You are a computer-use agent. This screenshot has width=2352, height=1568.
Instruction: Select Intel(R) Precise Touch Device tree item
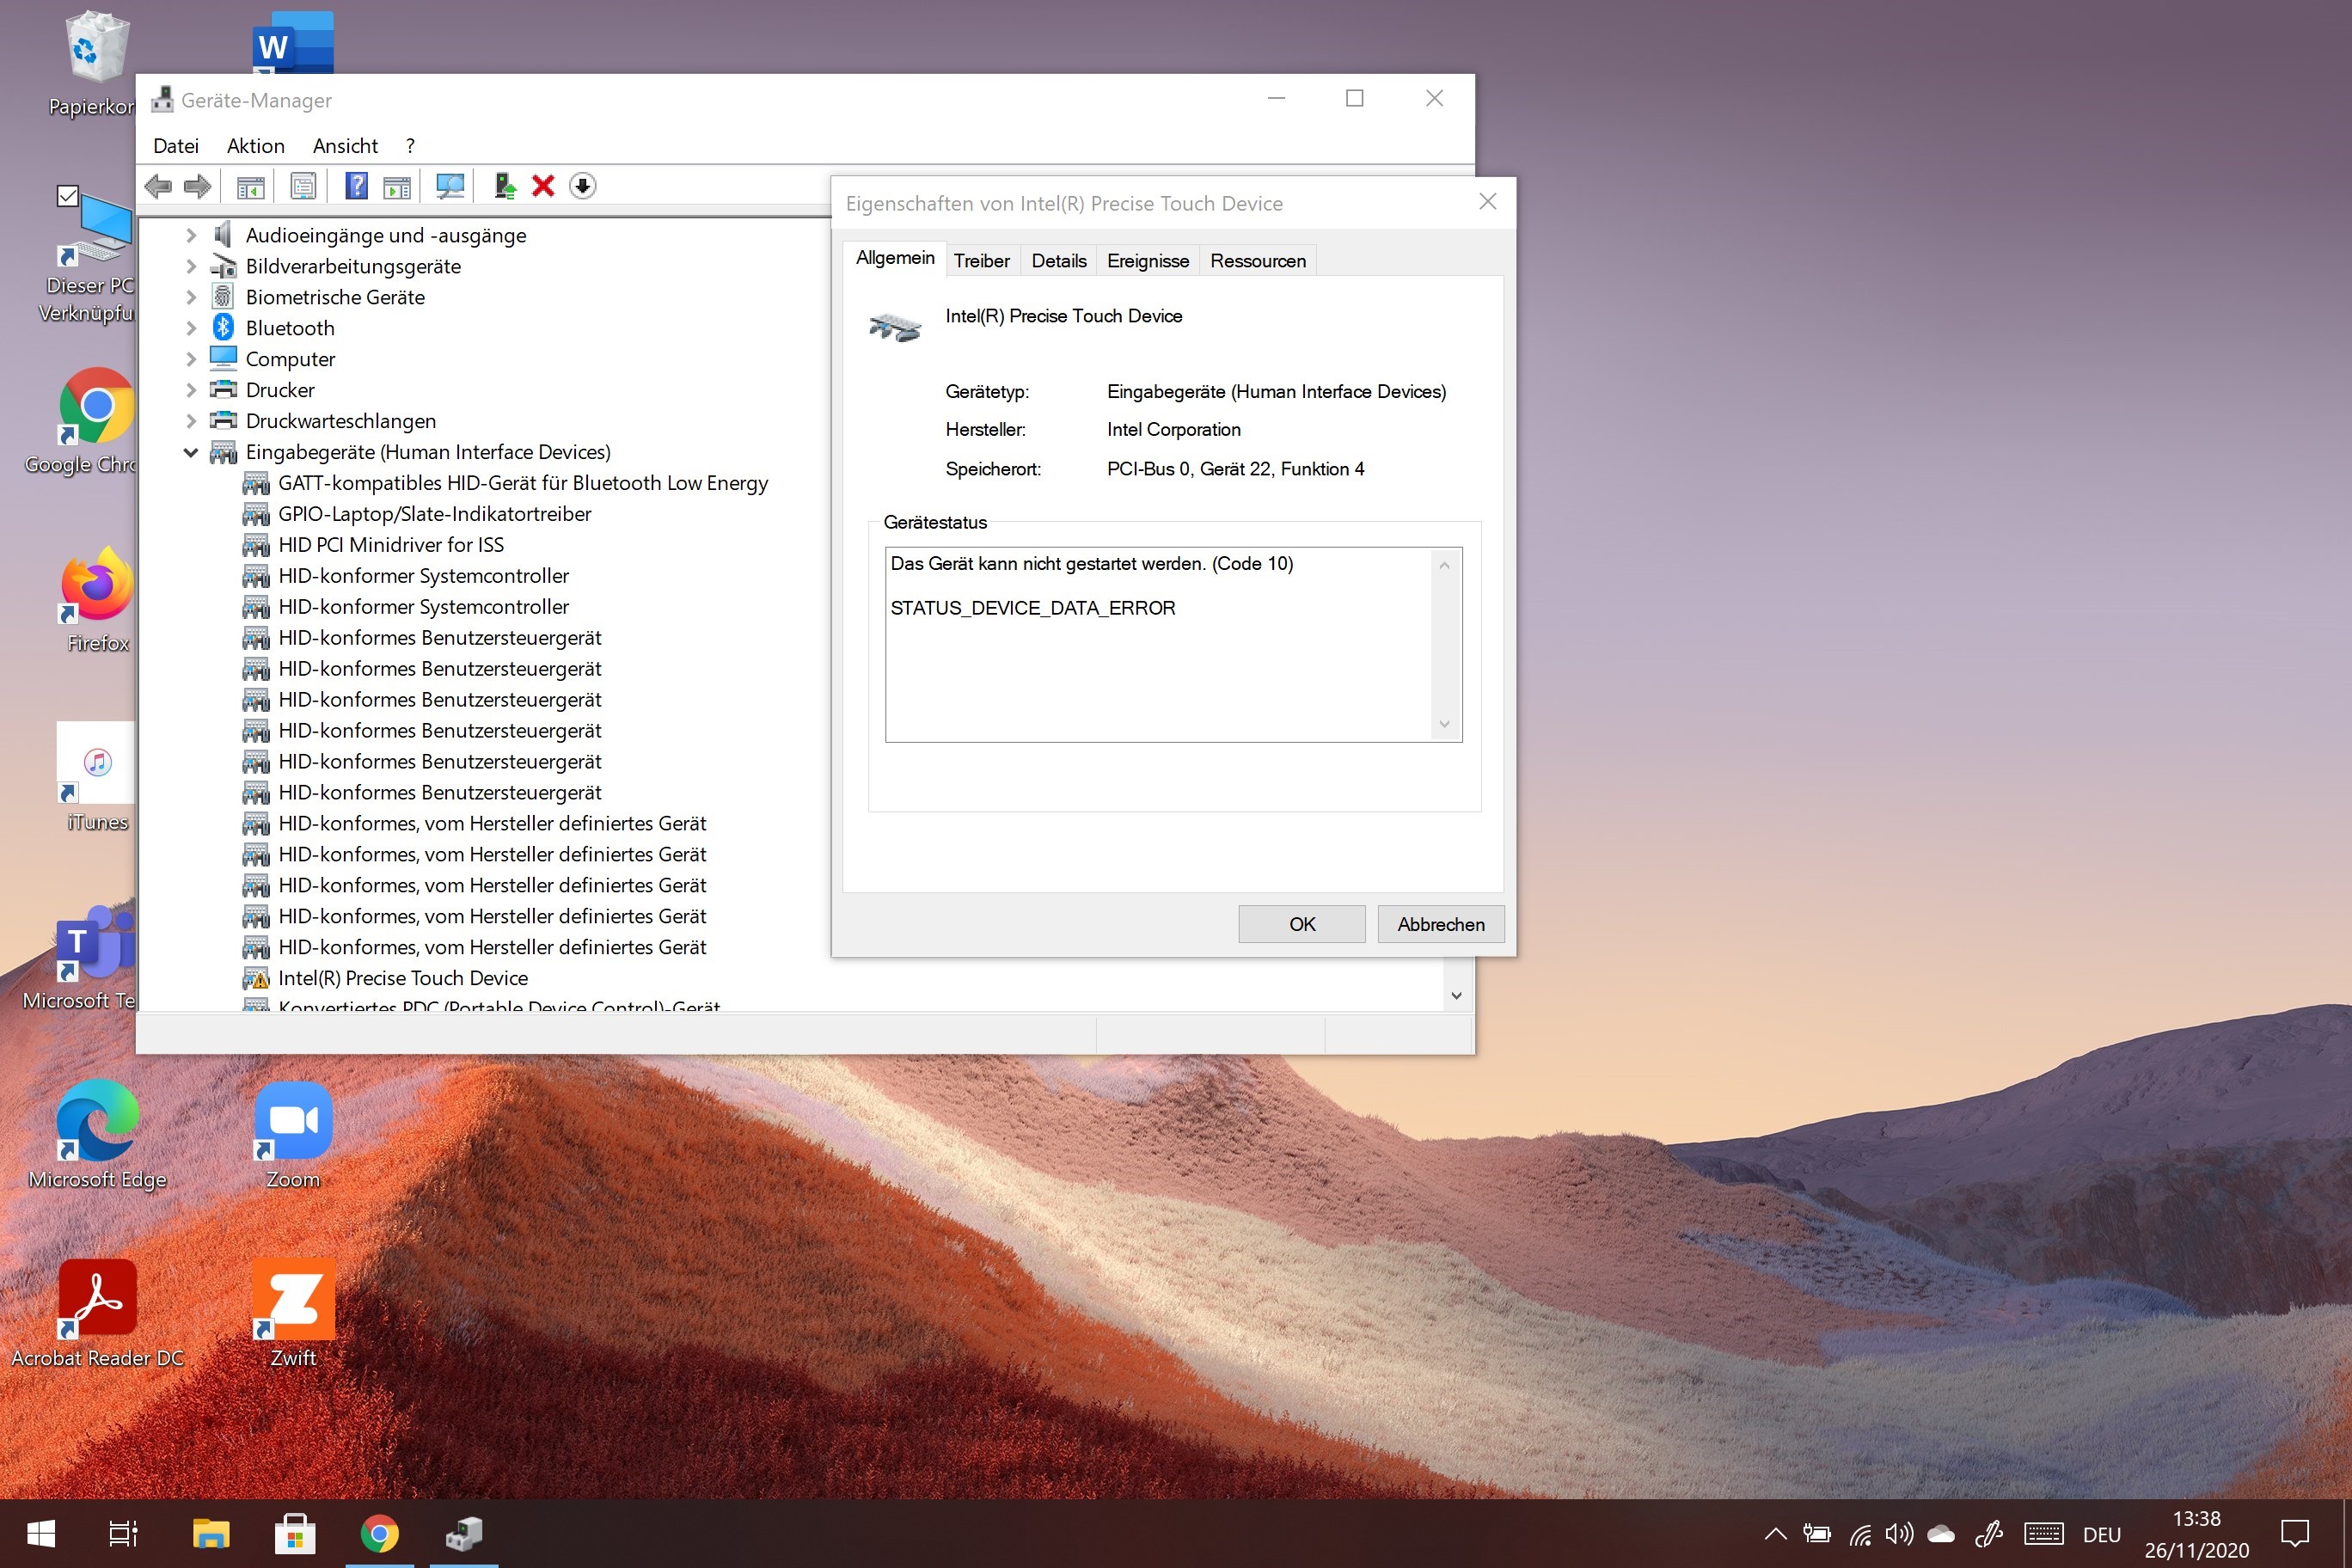(x=403, y=978)
